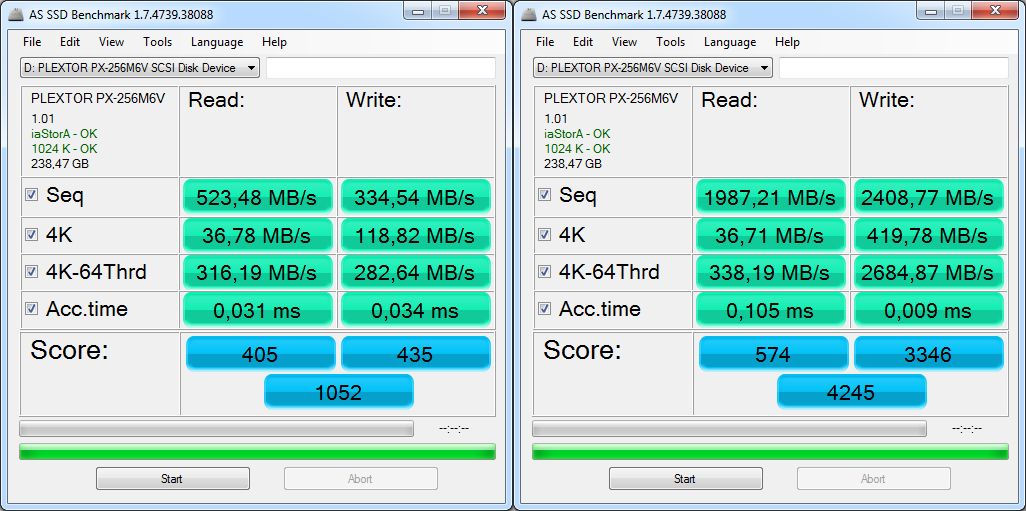Screen dimensions: 1026x511
Task: Click 4K read result 36,71 MB/s
Action: (771, 235)
